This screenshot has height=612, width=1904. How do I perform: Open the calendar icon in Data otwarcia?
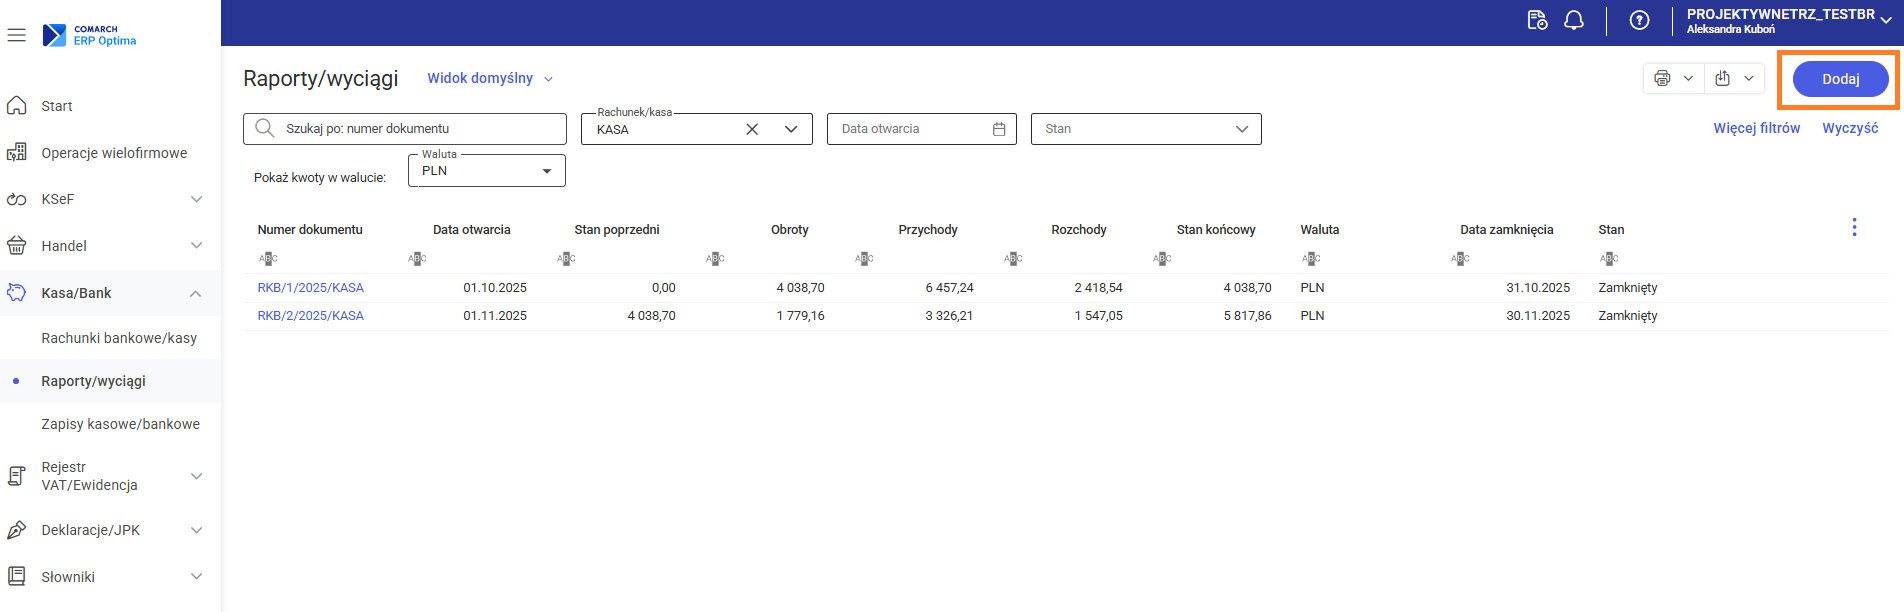click(x=998, y=129)
